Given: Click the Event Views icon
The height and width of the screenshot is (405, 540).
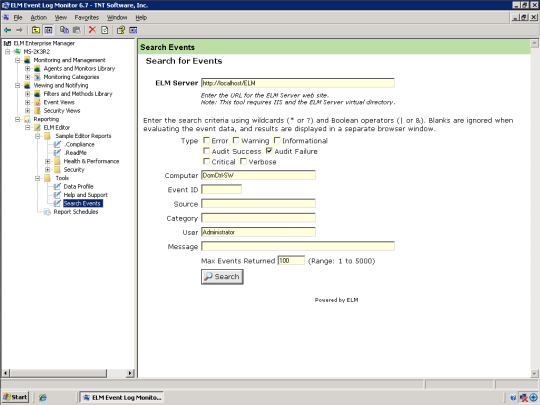Looking at the screenshot, I should [37, 102].
